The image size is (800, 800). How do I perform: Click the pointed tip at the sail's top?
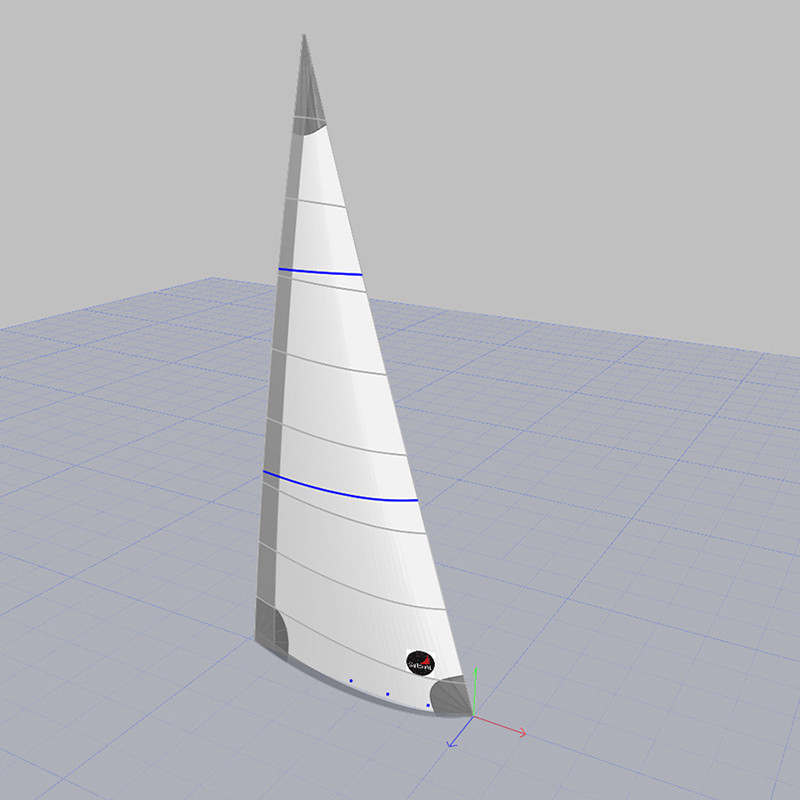[304, 38]
